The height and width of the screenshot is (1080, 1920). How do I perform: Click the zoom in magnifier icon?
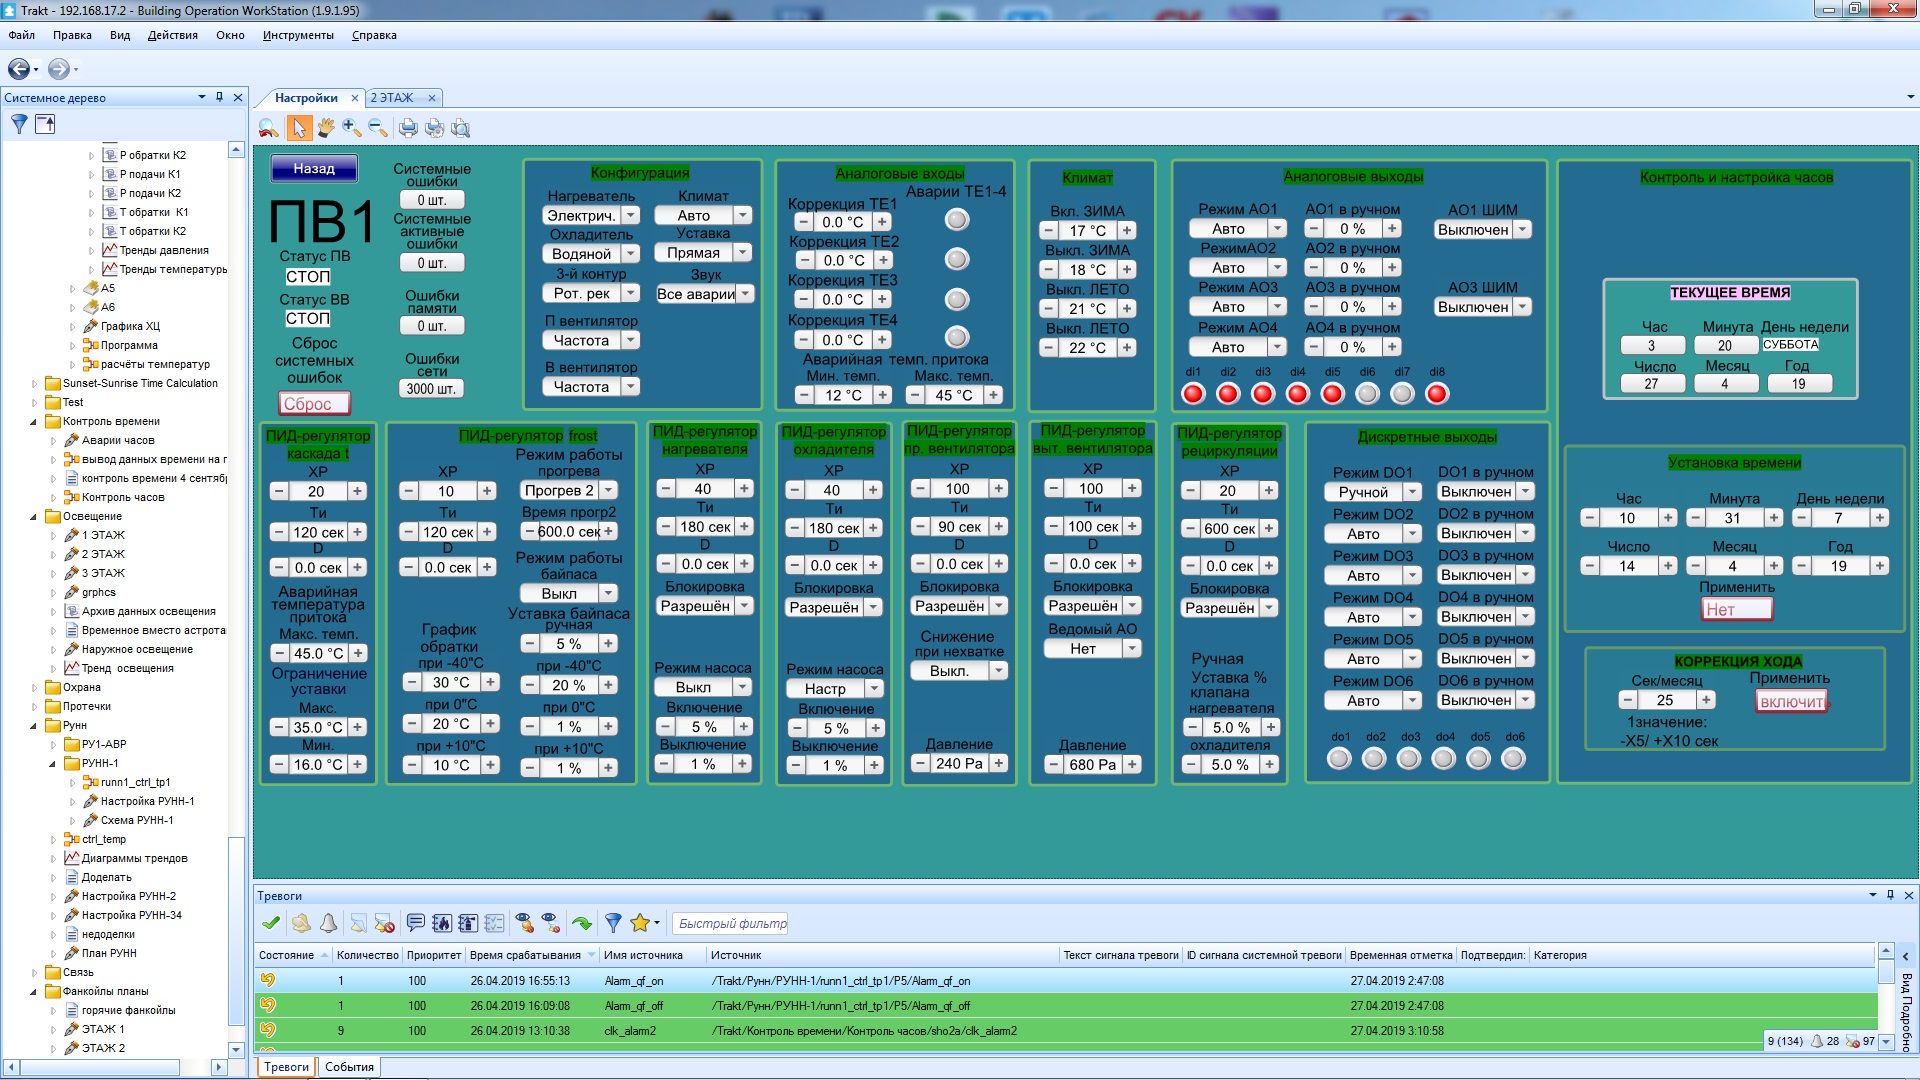[x=351, y=128]
